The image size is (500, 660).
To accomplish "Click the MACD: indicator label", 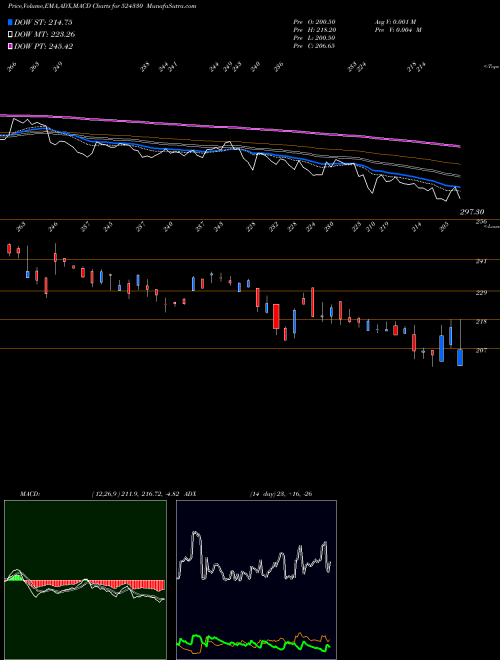I will (x=29, y=494).
